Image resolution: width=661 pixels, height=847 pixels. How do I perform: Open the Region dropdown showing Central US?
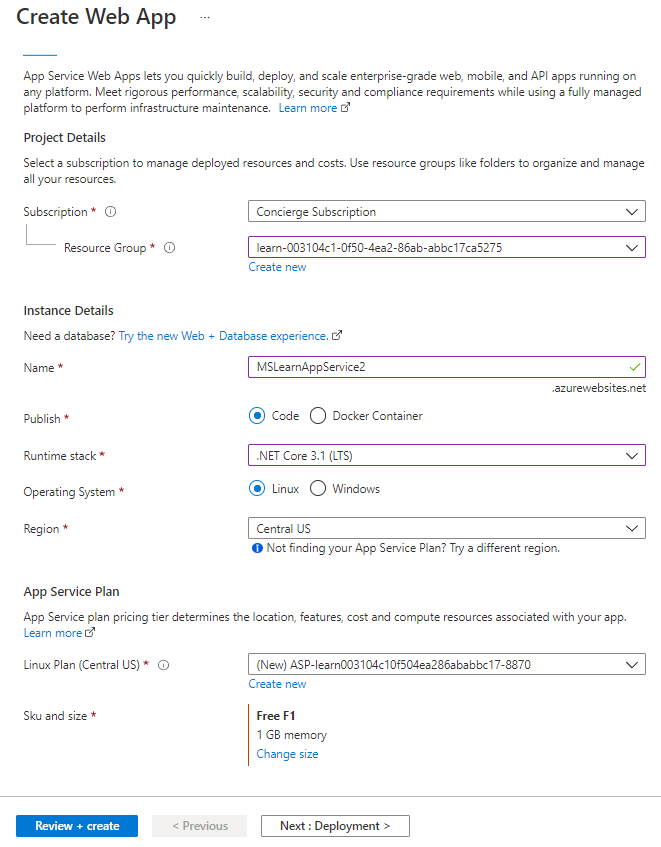tap(447, 528)
